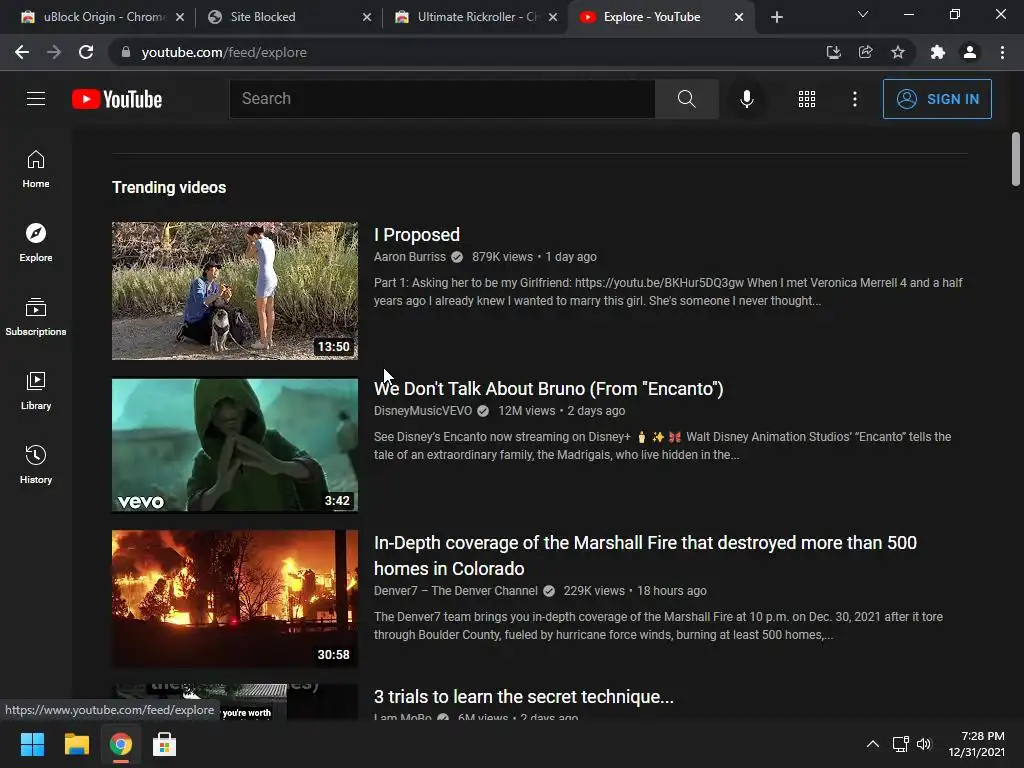The image size is (1024, 768).
Task: Click We Don't Talk About Bruno title
Action: tap(549, 389)
